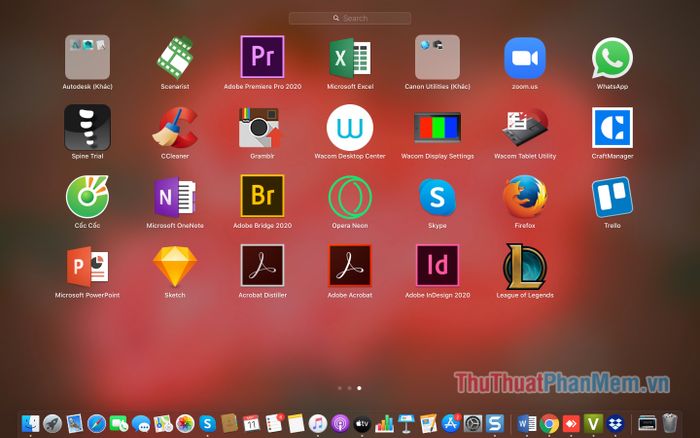Screen dimensions: 700x438
Task: Launch Adobe Acrobat
Action: 350,265
